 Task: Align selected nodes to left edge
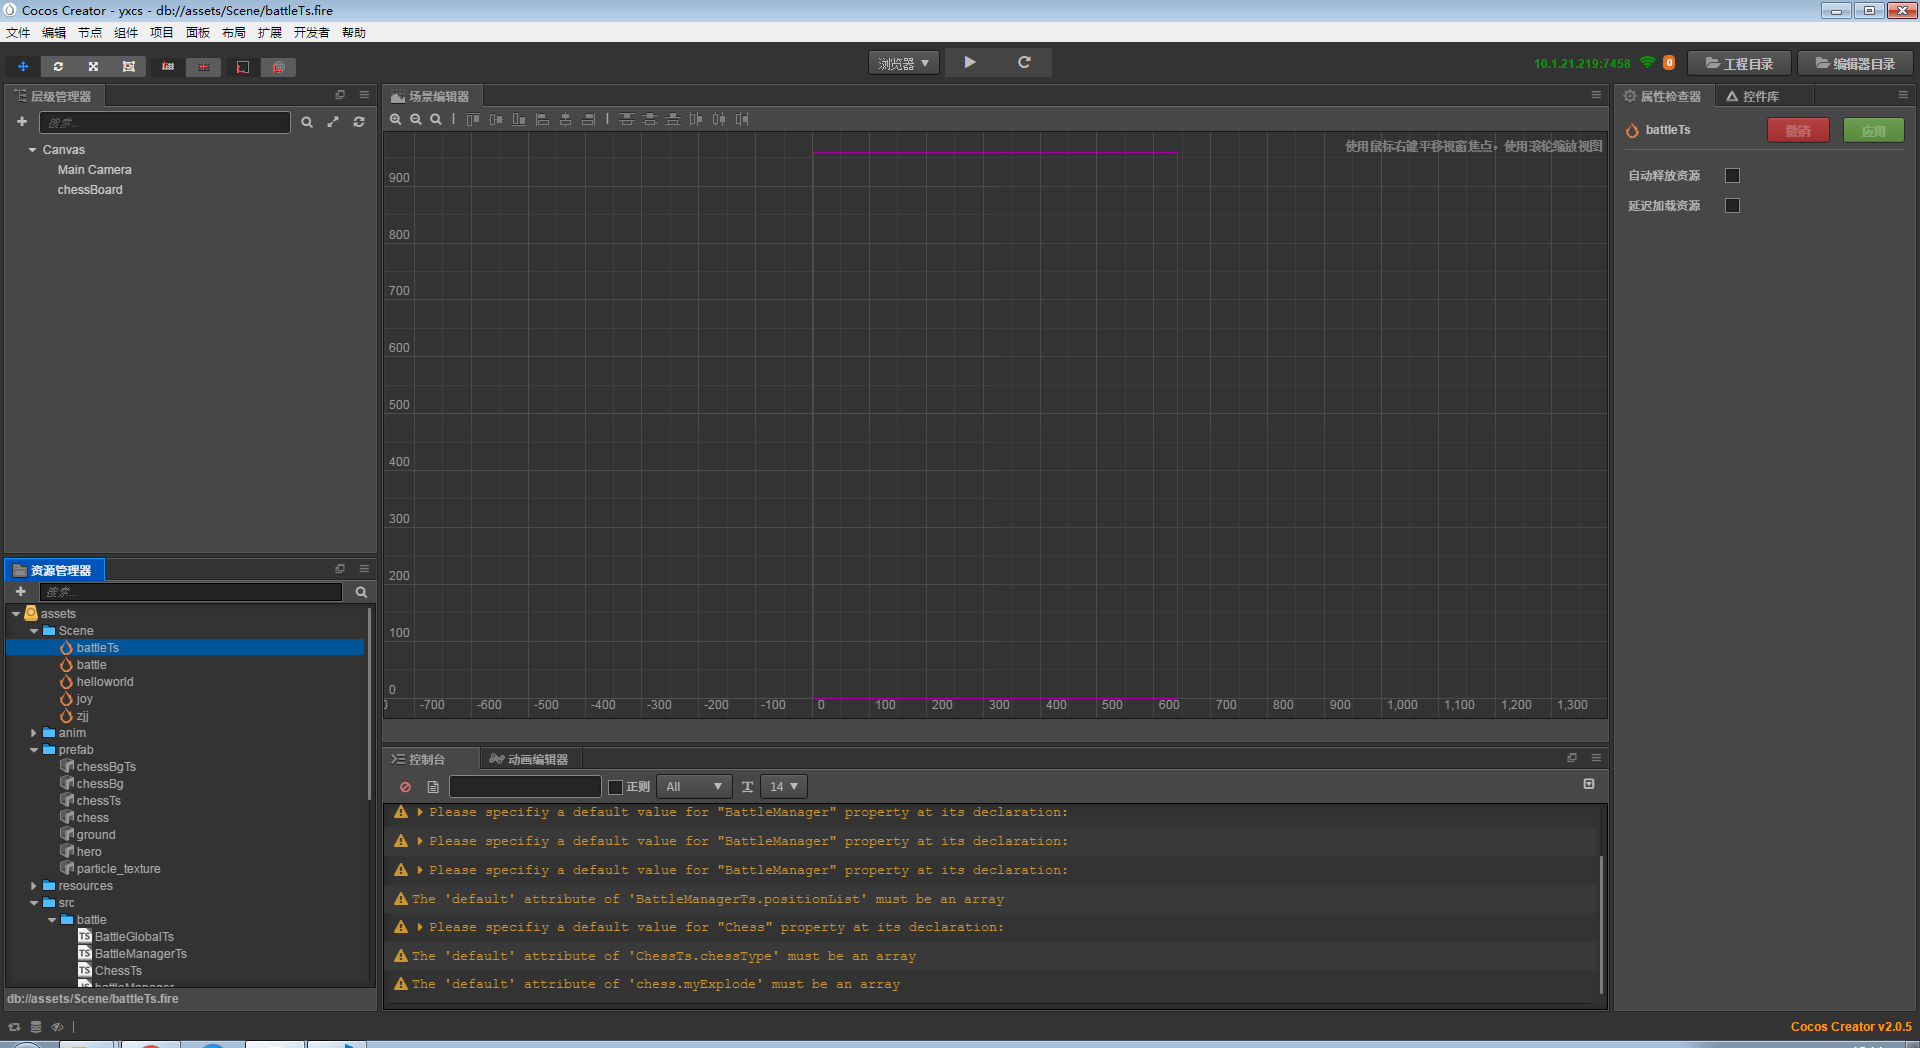click(x=542, y=119)
